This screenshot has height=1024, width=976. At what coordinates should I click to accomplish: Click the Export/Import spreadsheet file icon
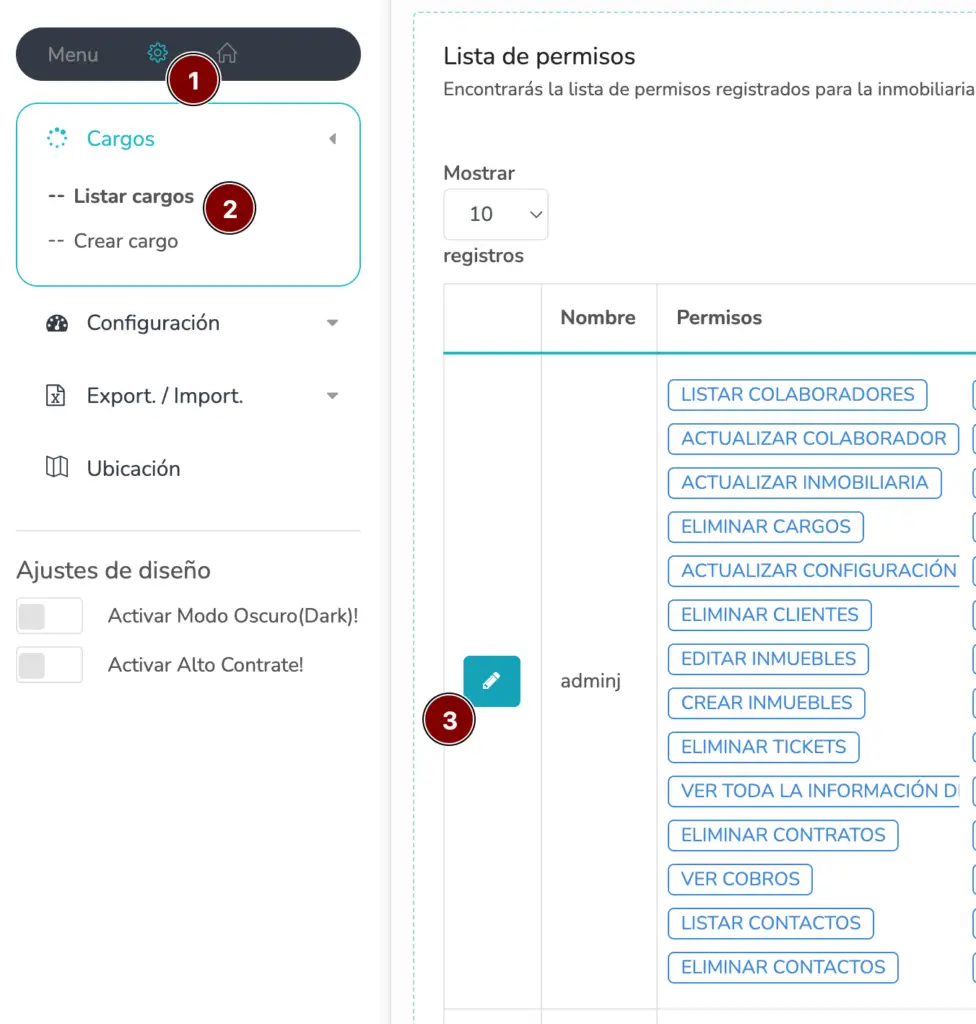point(56,396)
